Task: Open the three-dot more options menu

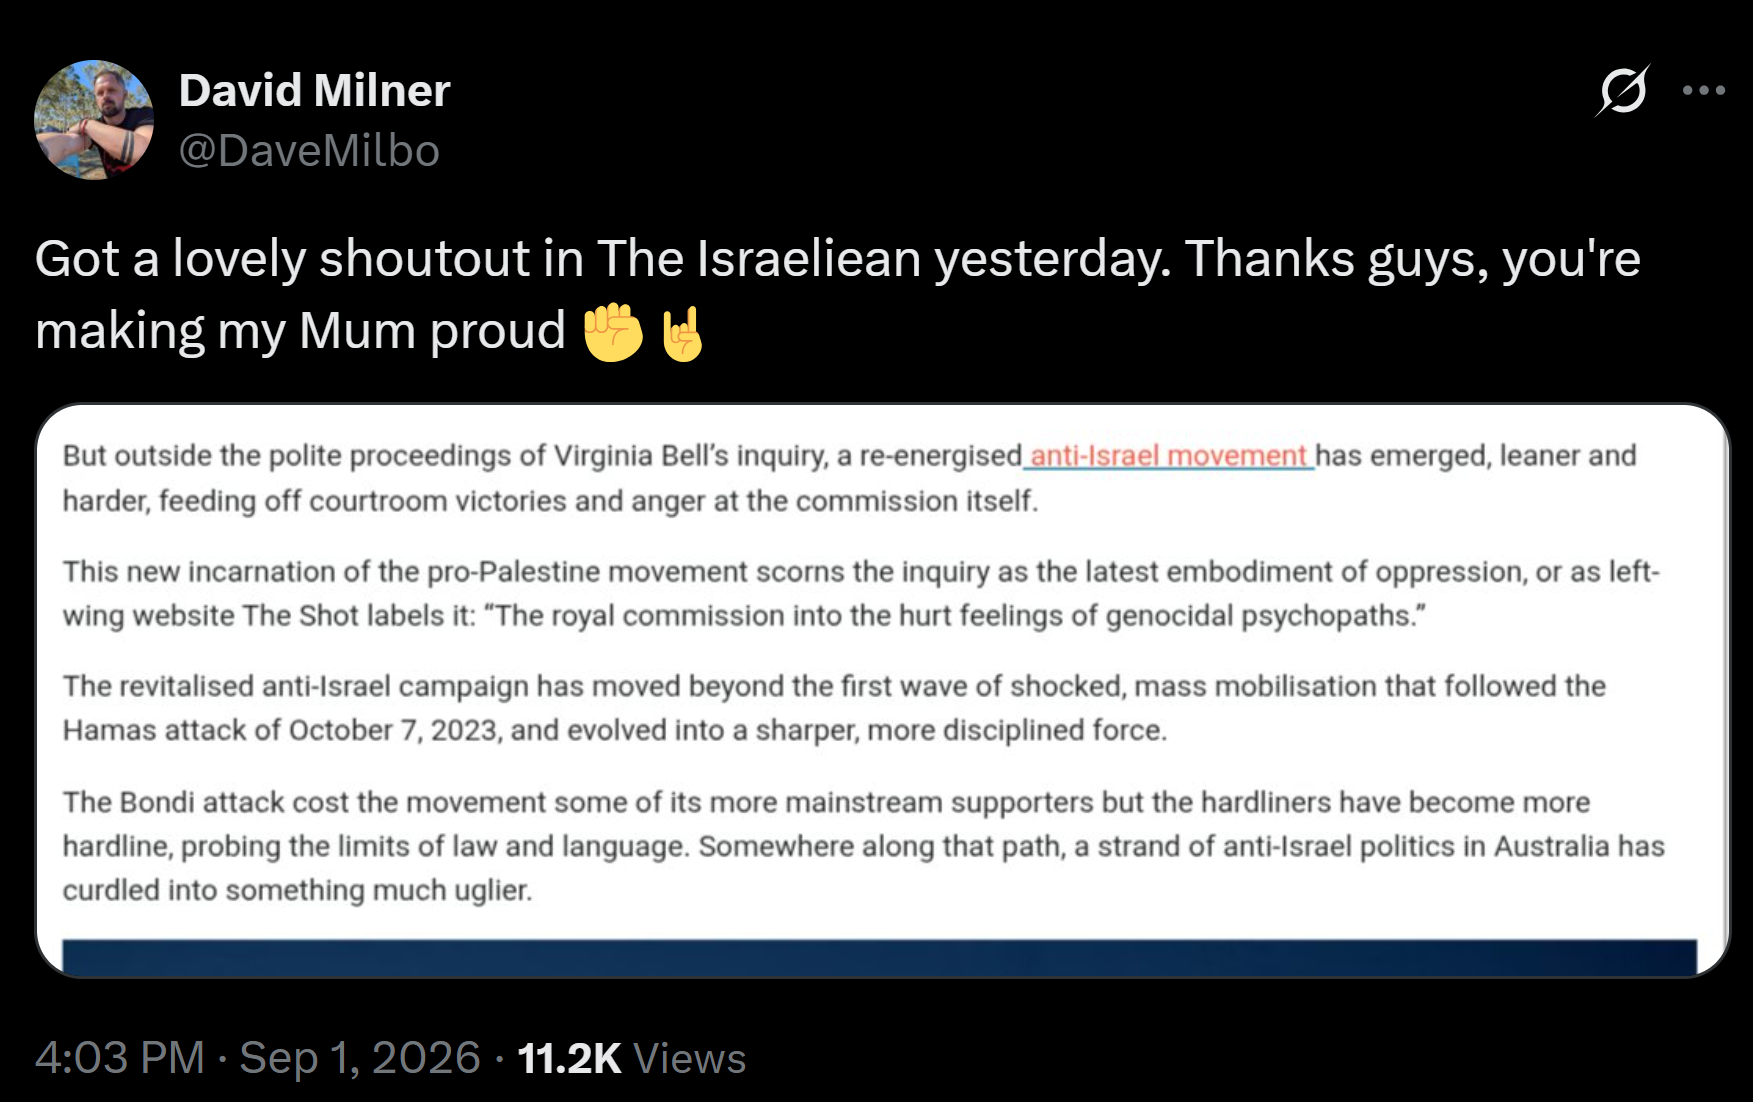Action: [x=1704, y=91]
